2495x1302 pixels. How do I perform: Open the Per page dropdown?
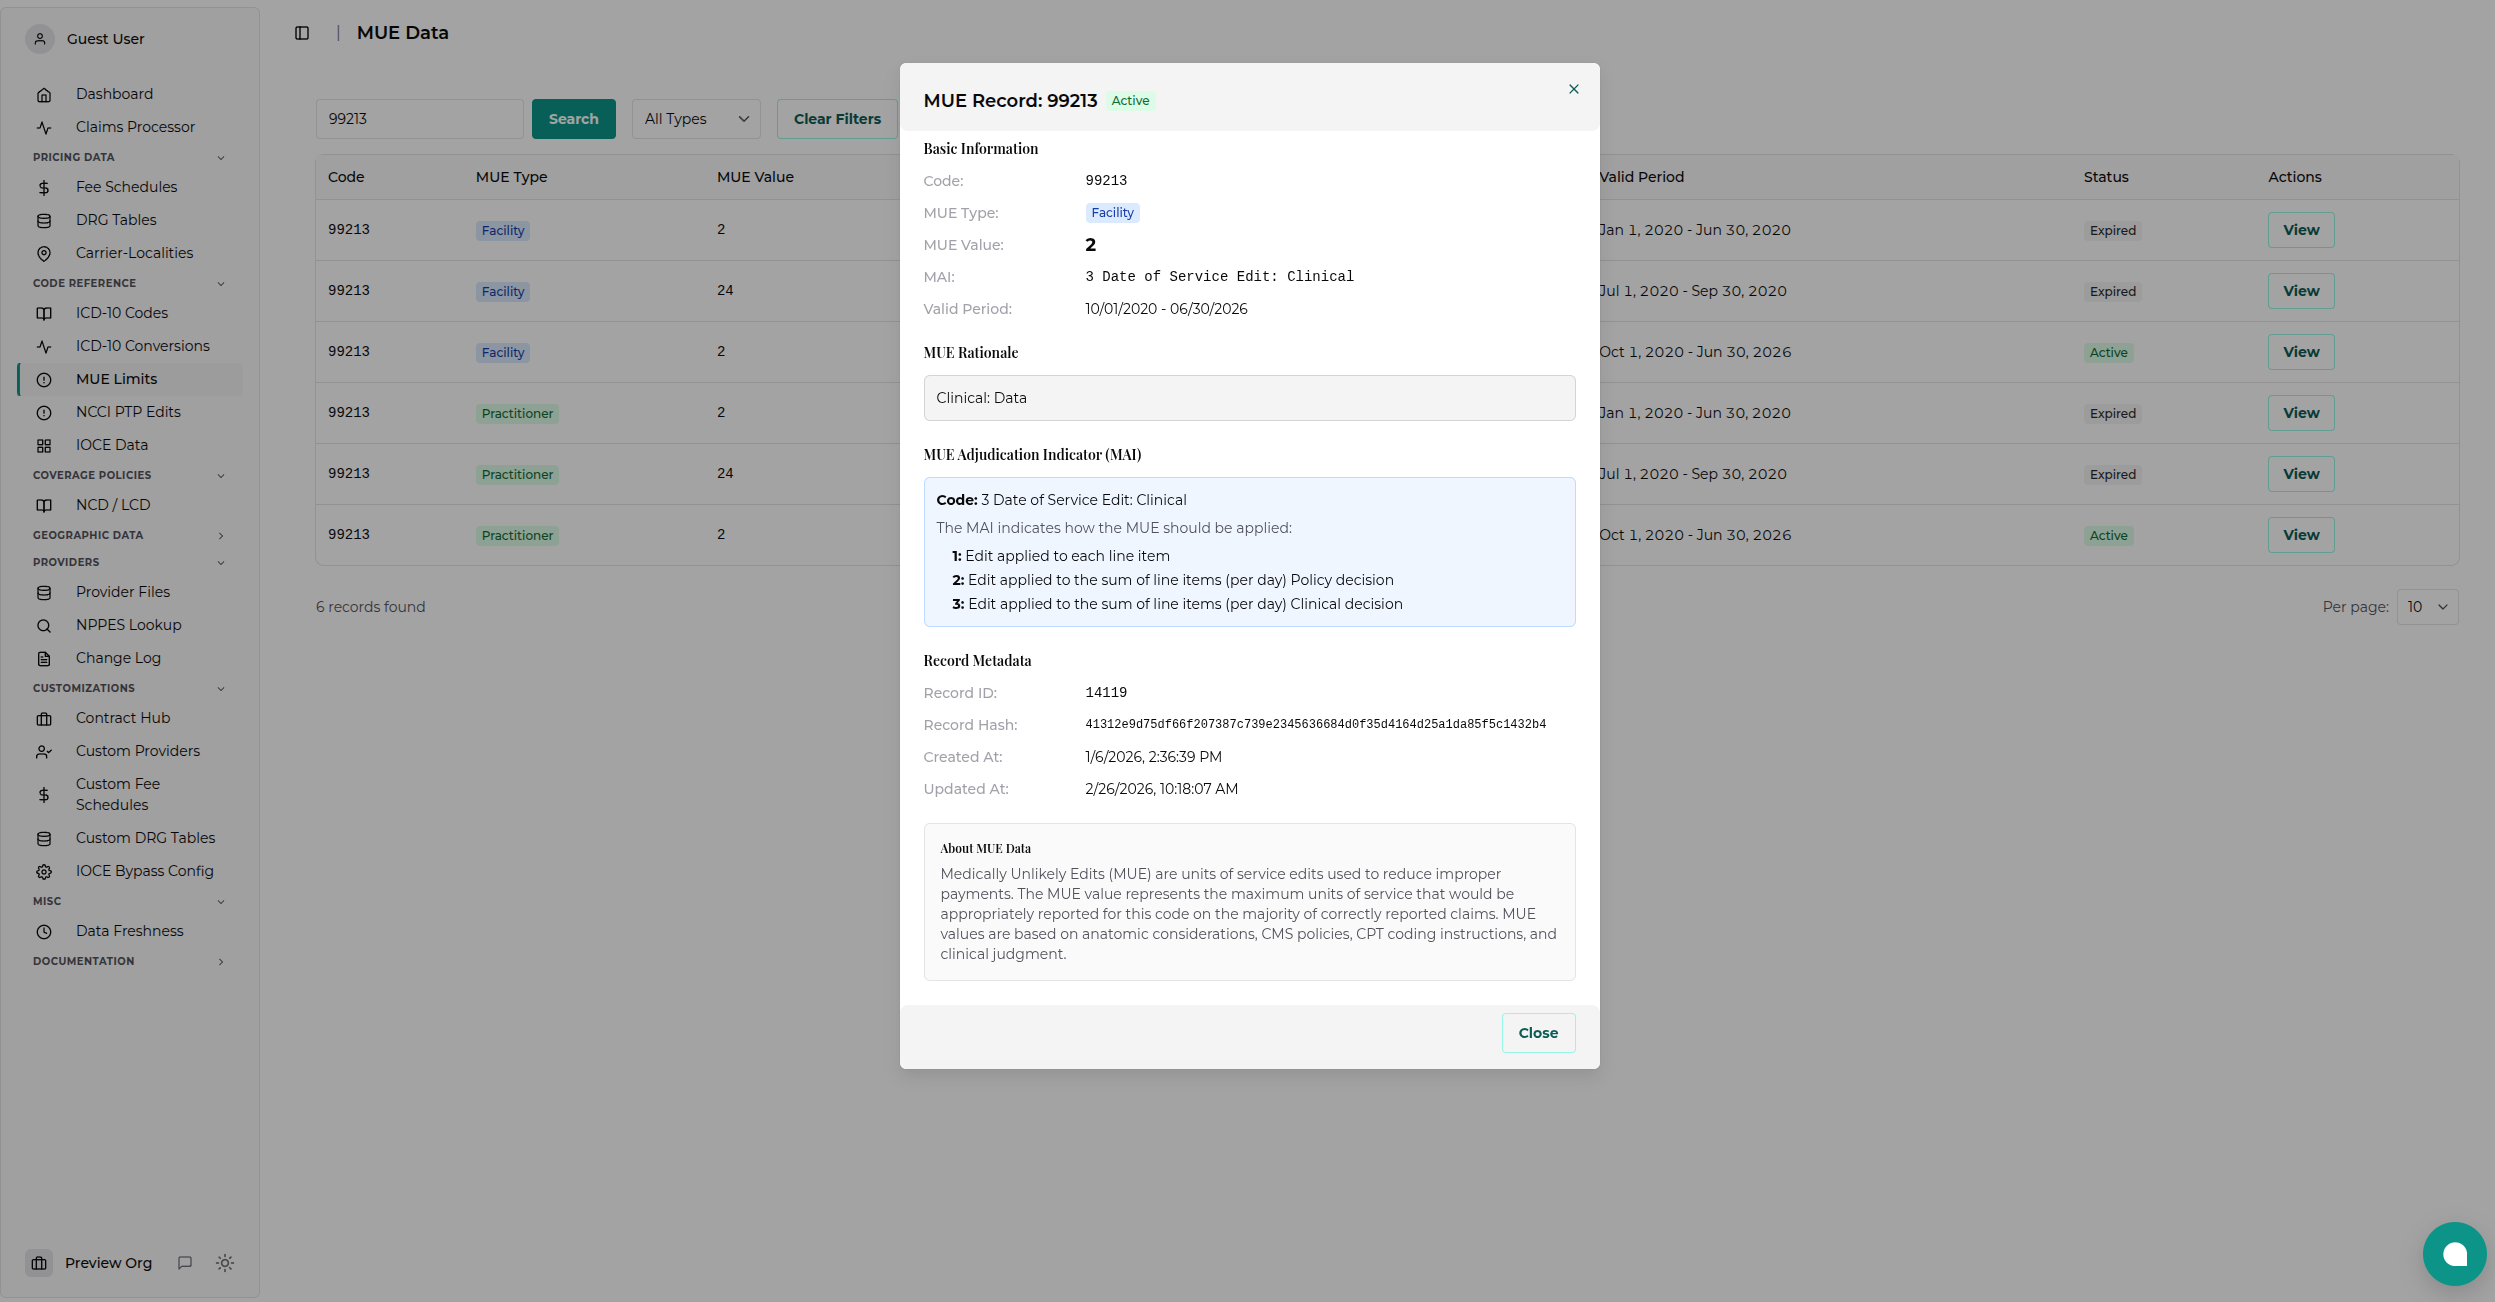coord(2427,607)
